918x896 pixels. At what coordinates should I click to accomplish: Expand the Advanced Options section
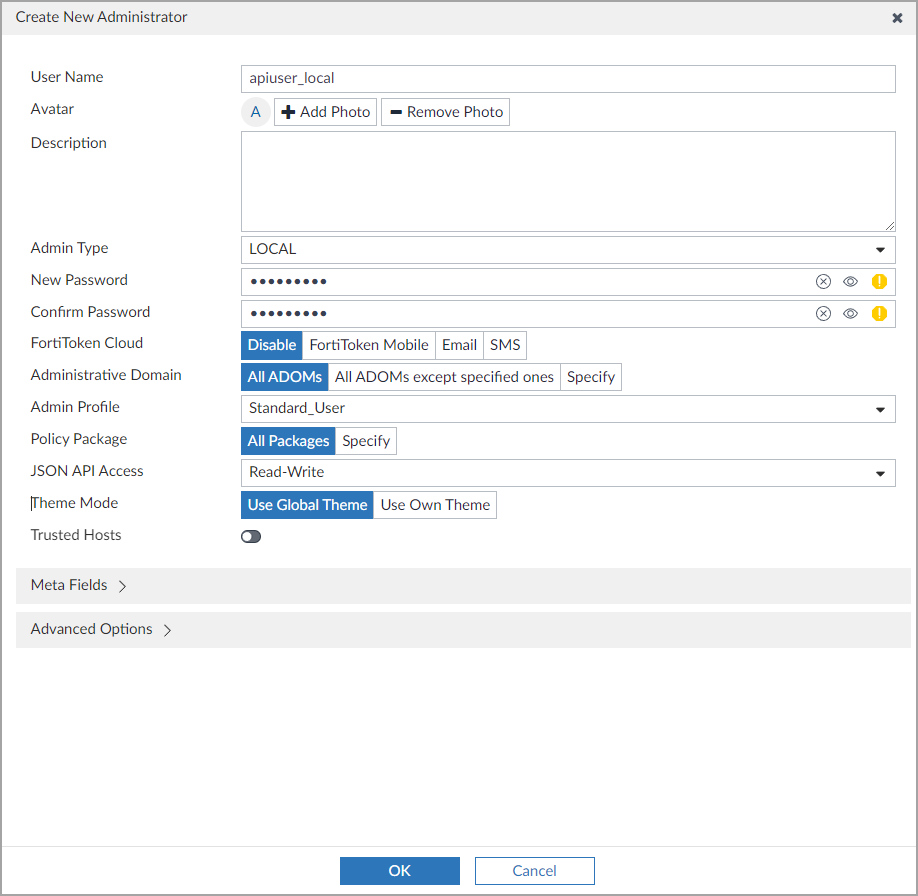[101, 630]
